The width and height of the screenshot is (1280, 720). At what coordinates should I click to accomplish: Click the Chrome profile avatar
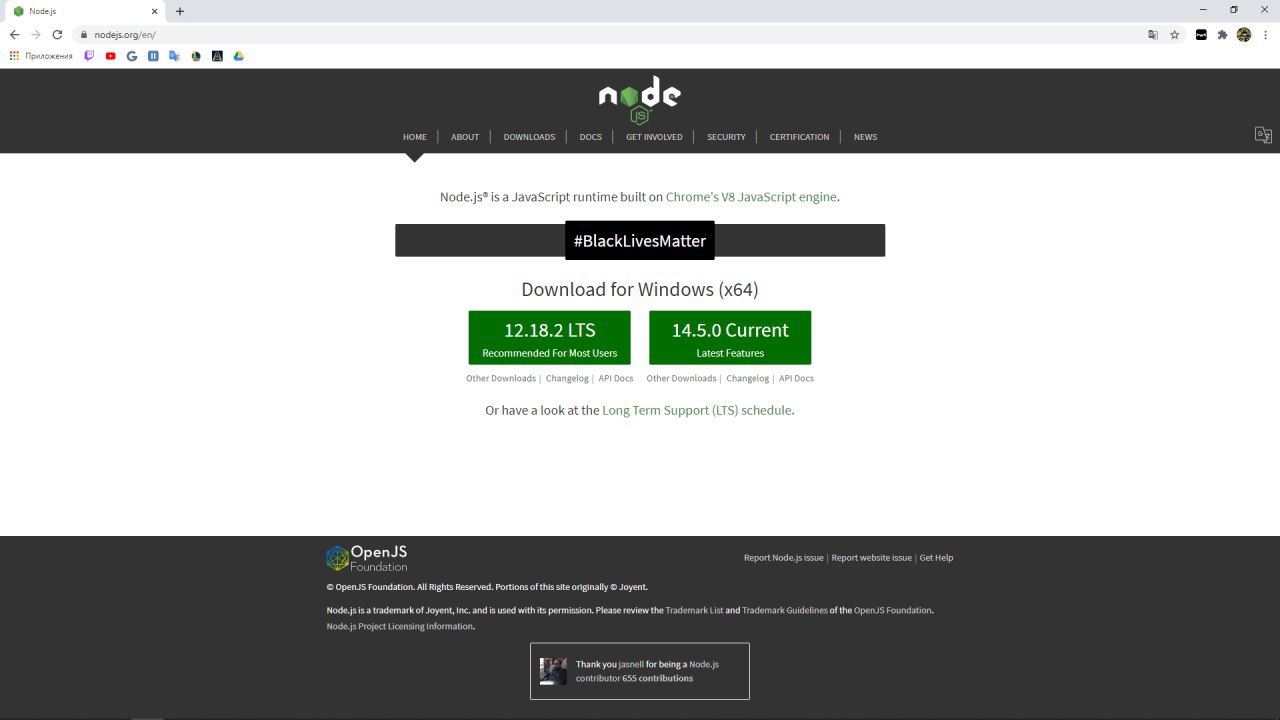(1244, 34)
